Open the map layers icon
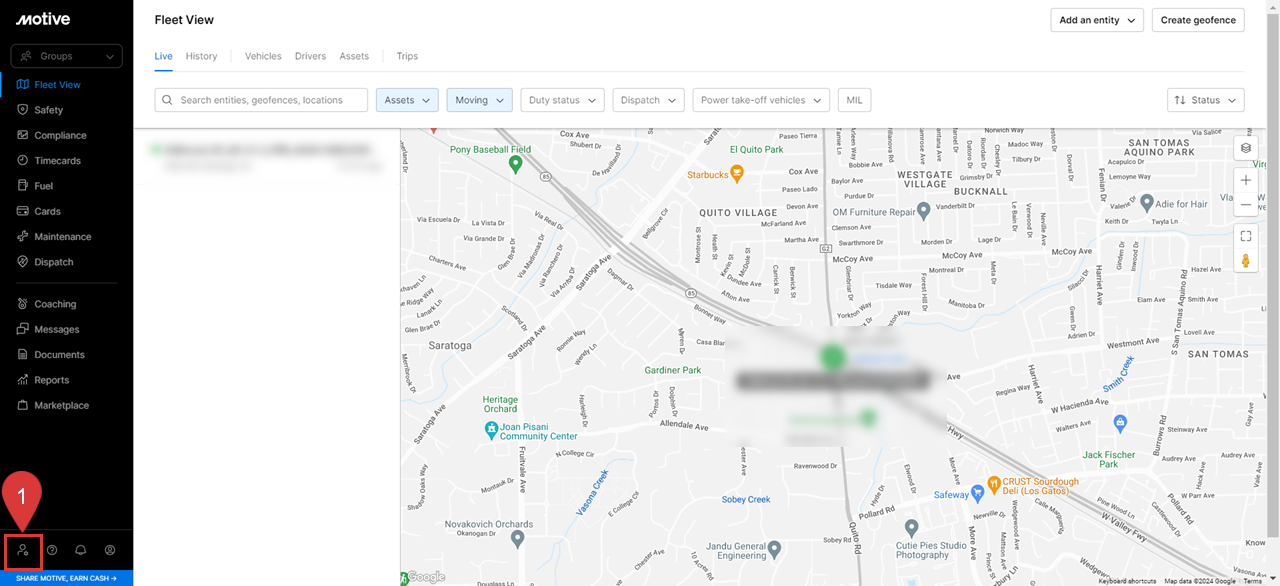 pos(1245,147)
